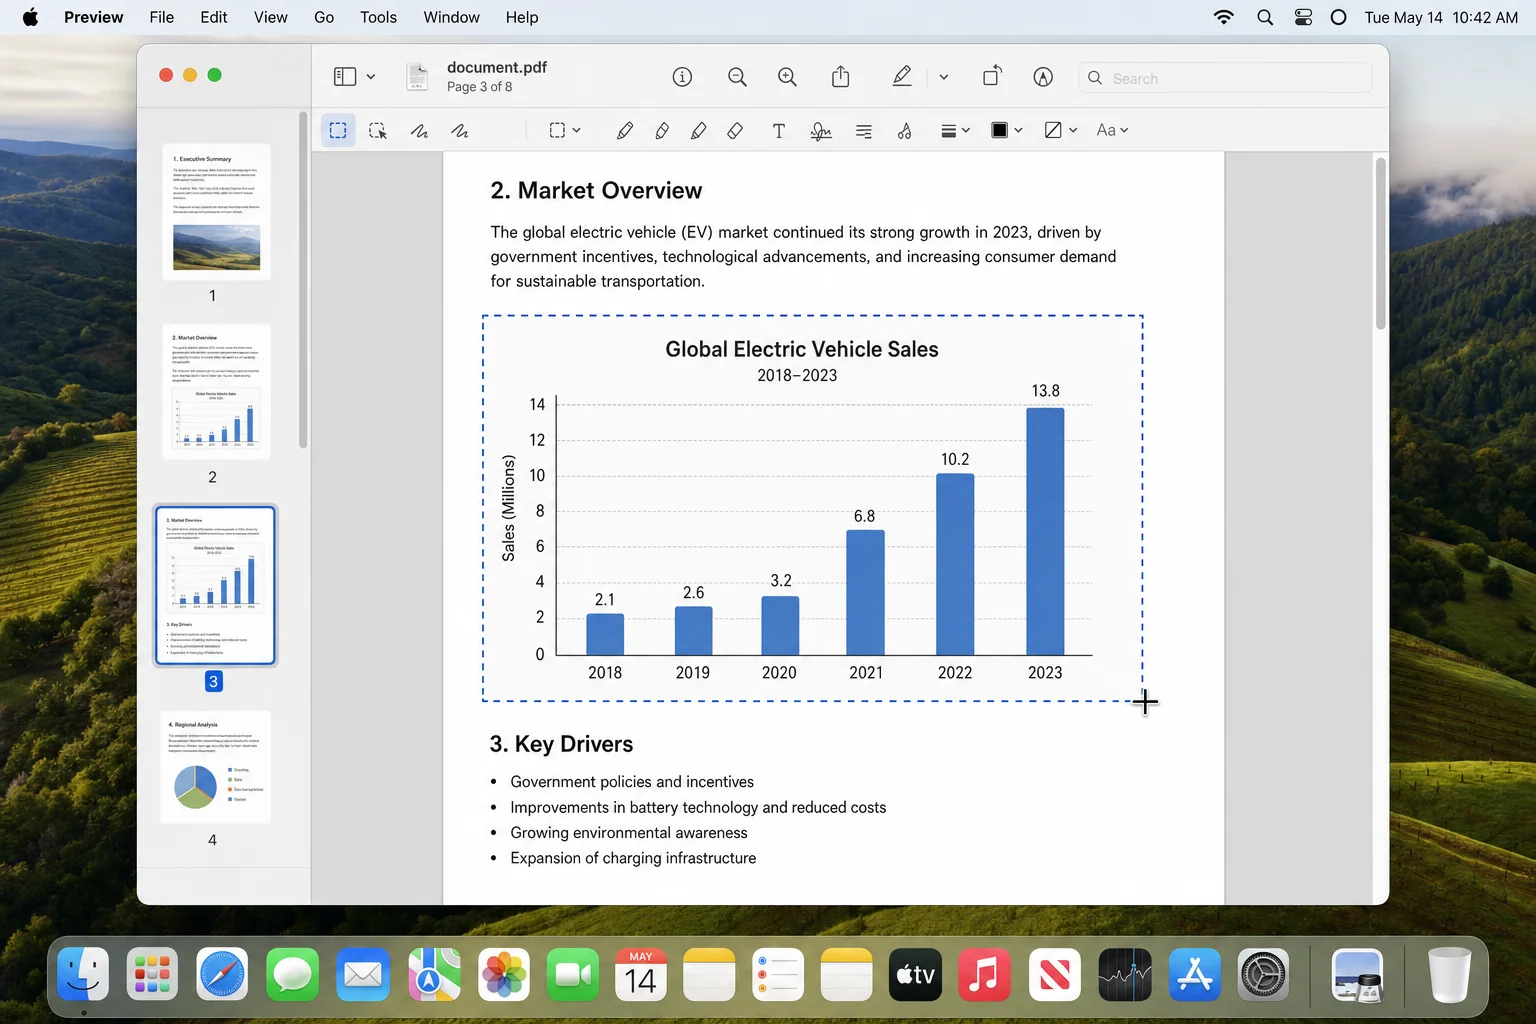
Task: Open the Text Style Aa dropdown
Action: [1112, 130]
